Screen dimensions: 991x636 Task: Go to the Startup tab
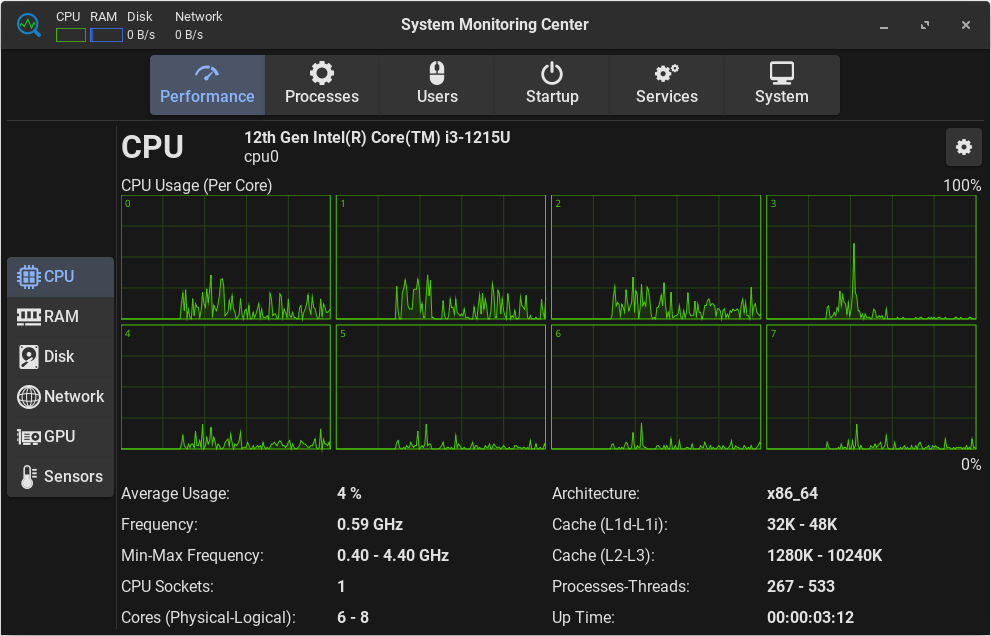click(x=552, y=85)
